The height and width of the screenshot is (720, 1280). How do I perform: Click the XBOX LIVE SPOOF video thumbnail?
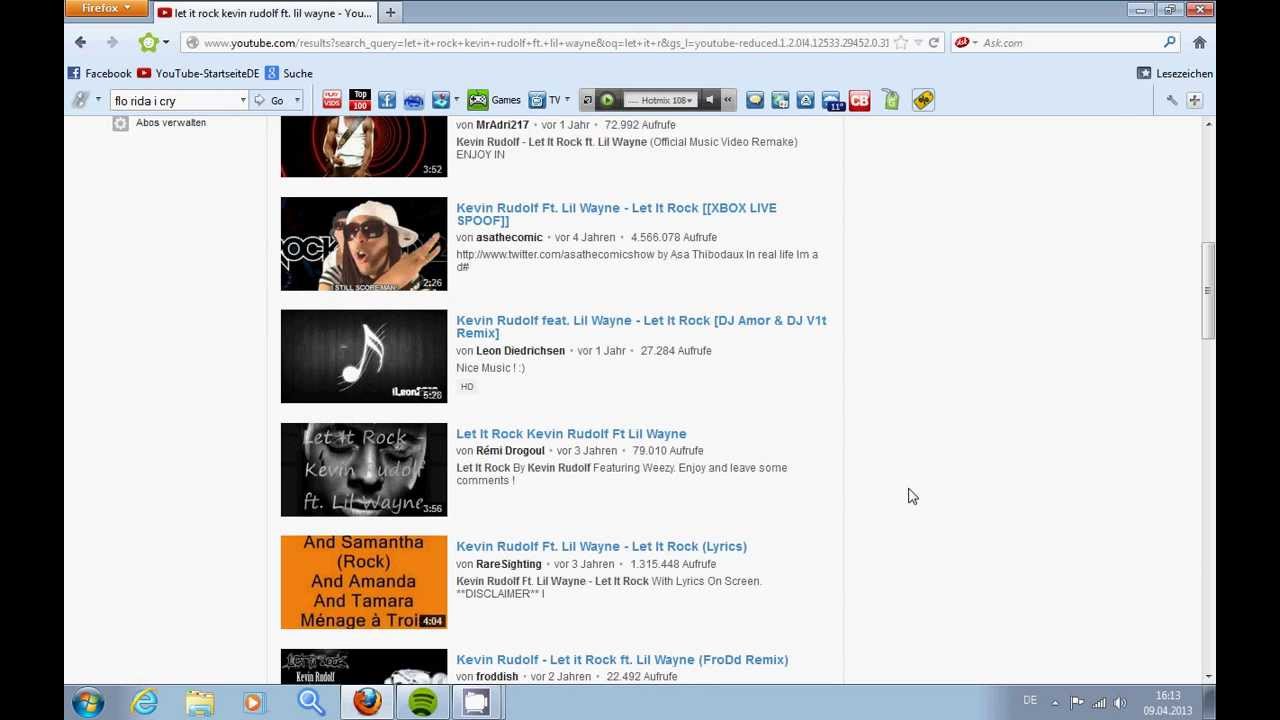pos(364,244)
